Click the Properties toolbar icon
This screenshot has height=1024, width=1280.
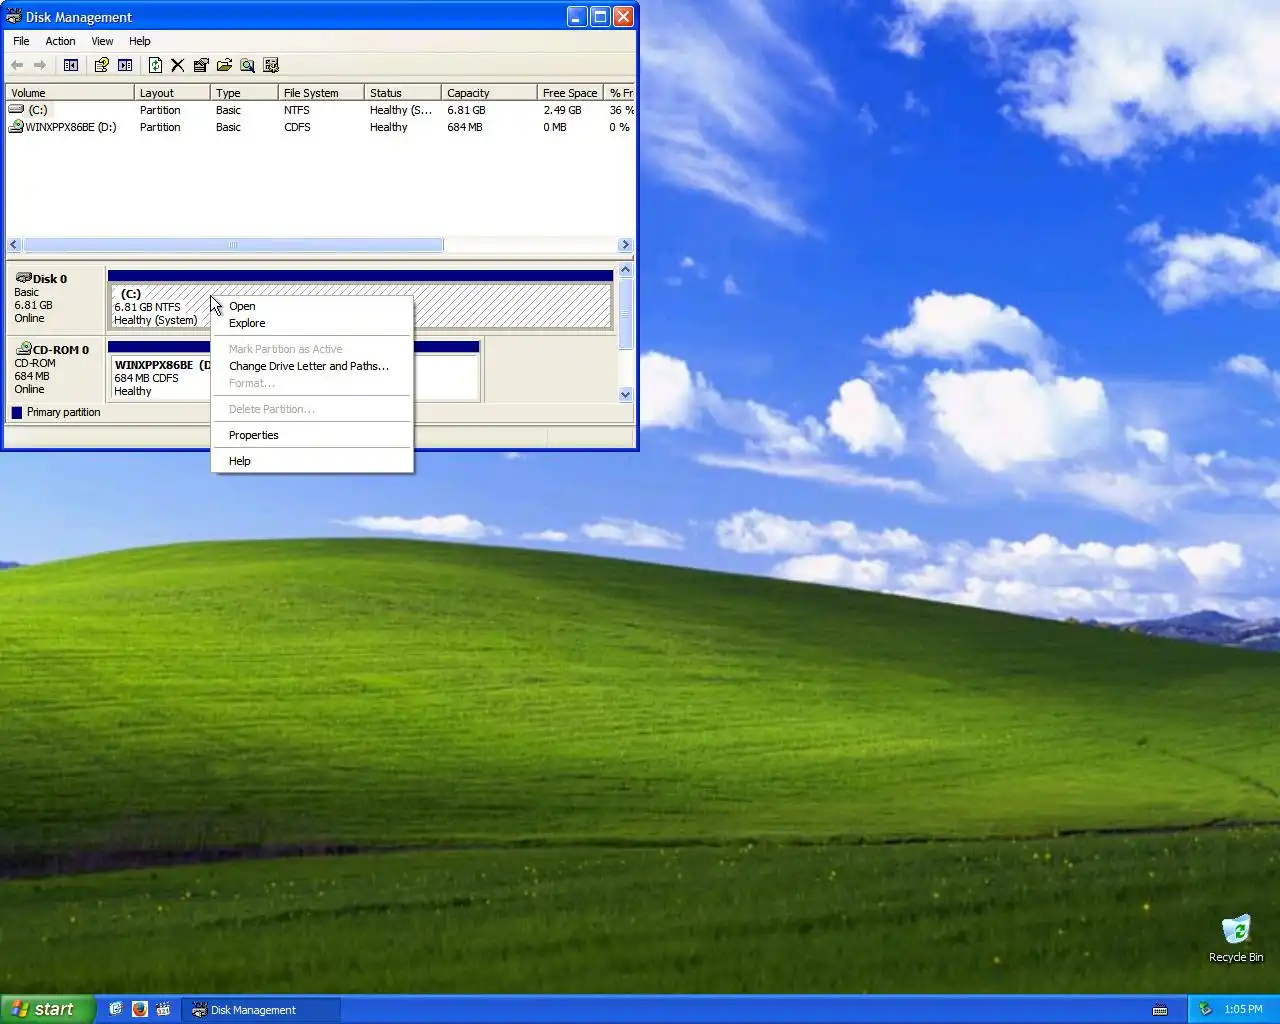point(201,65)
